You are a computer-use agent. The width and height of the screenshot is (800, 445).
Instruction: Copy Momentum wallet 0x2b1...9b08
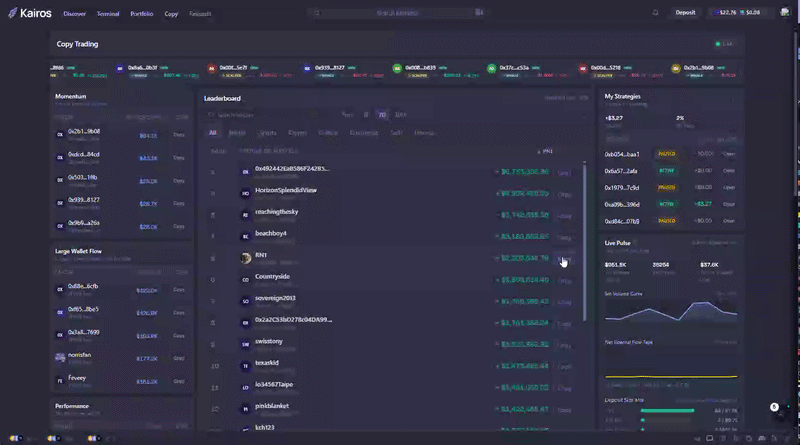tap(179, 135)
